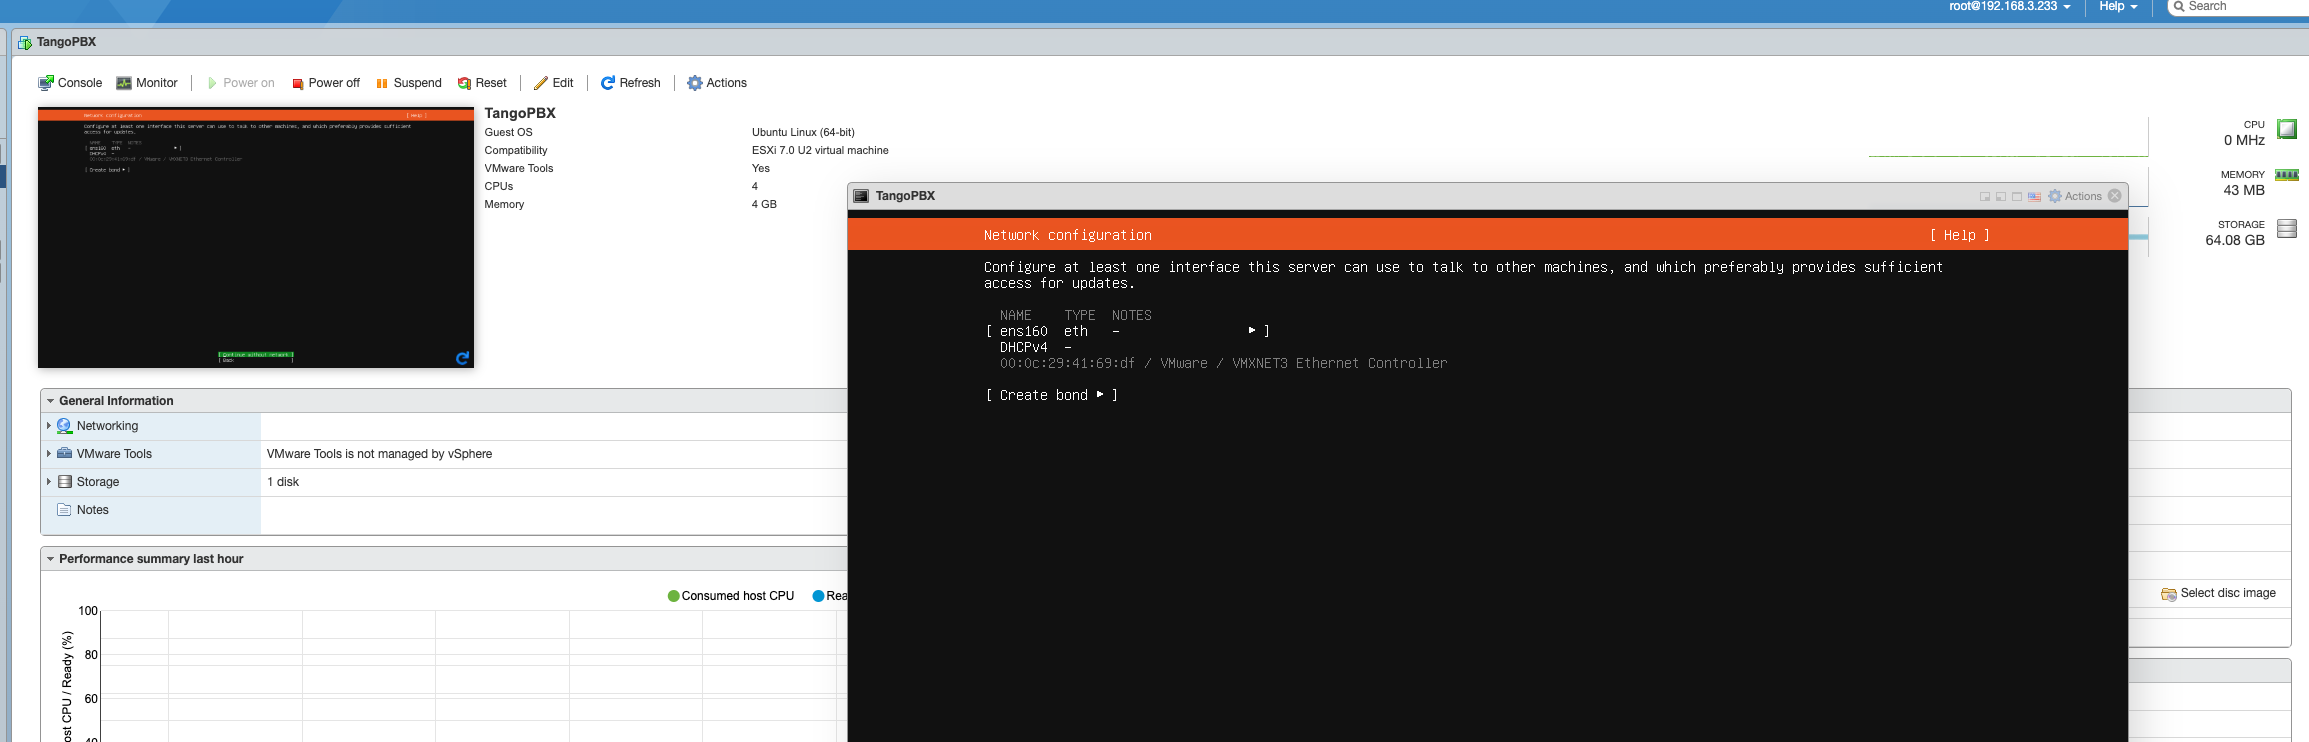Click the magnifier icon in the Search box
Viewport: 2309px width, 742px height.
point(2179,7)
